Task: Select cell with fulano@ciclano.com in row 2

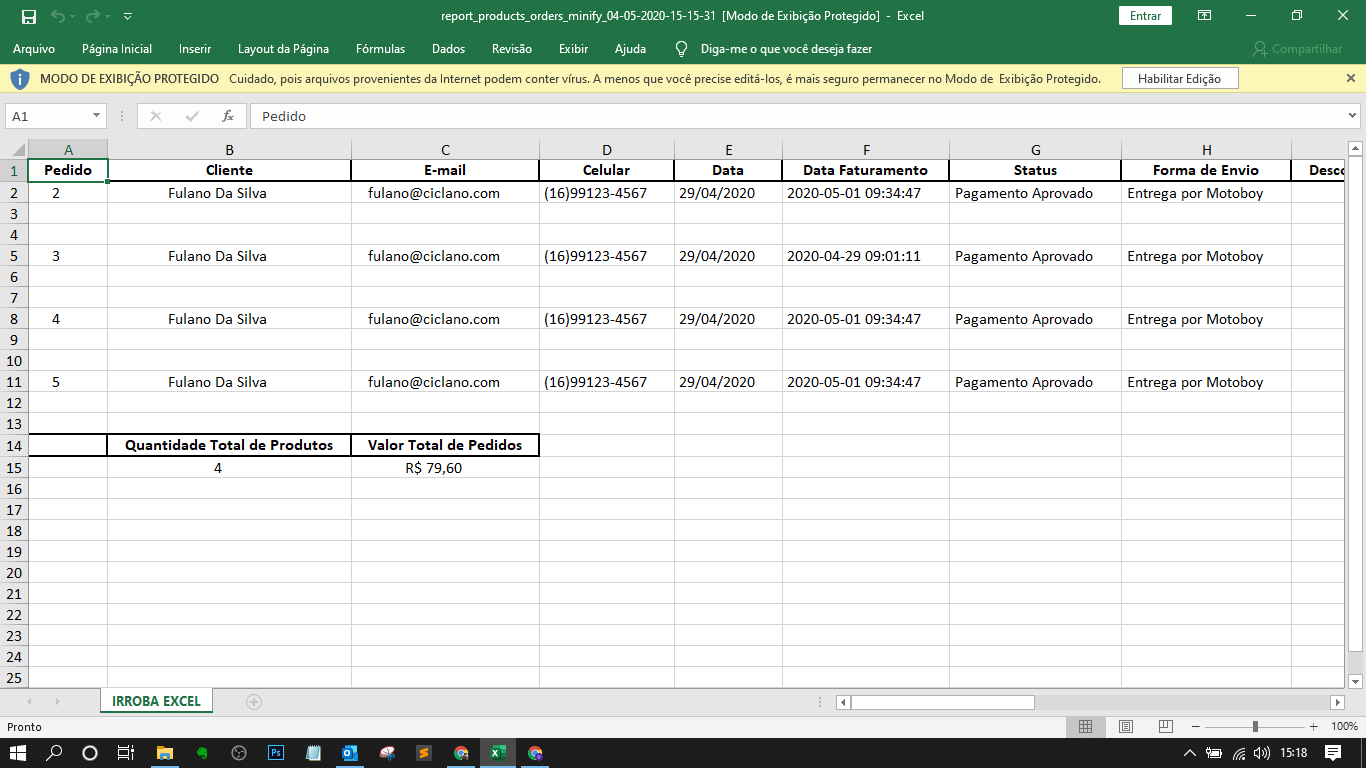Action: click(445, 193)
